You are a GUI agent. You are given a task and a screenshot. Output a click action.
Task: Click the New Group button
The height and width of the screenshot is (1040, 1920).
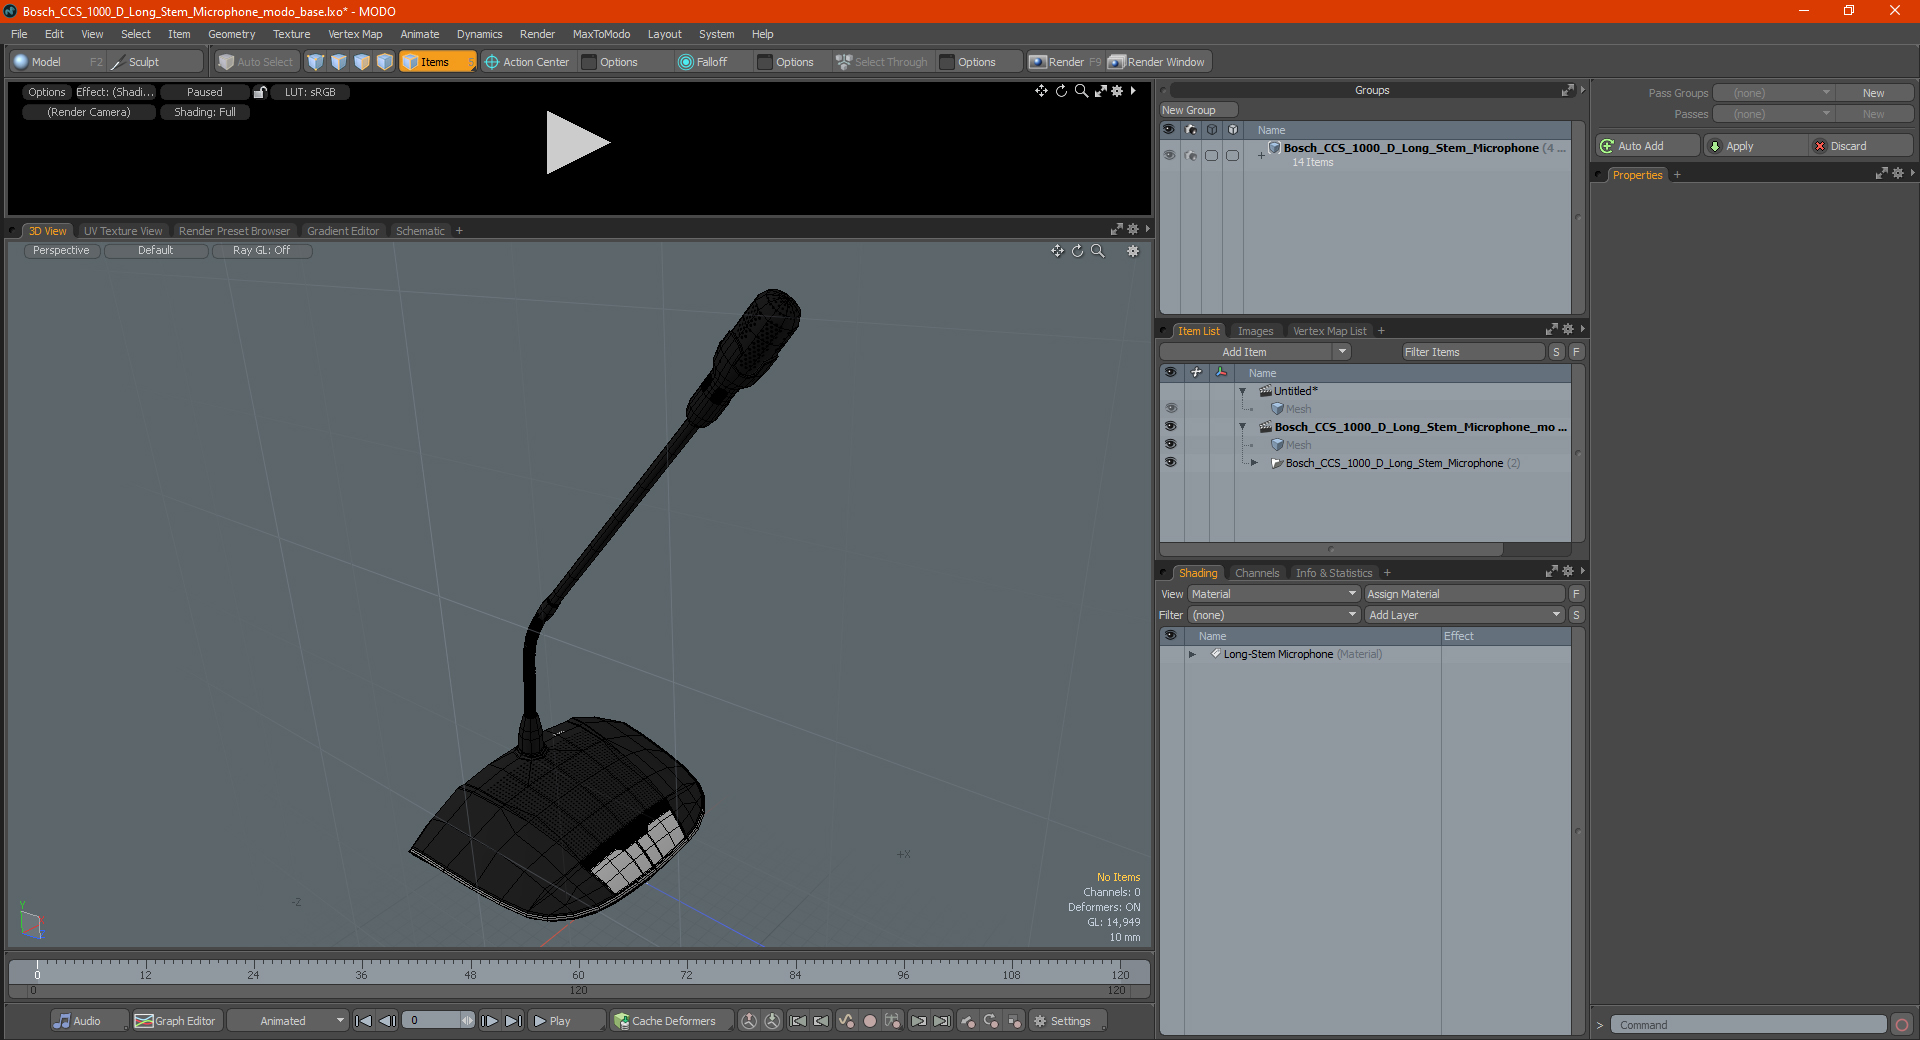tap(1198, 110)
